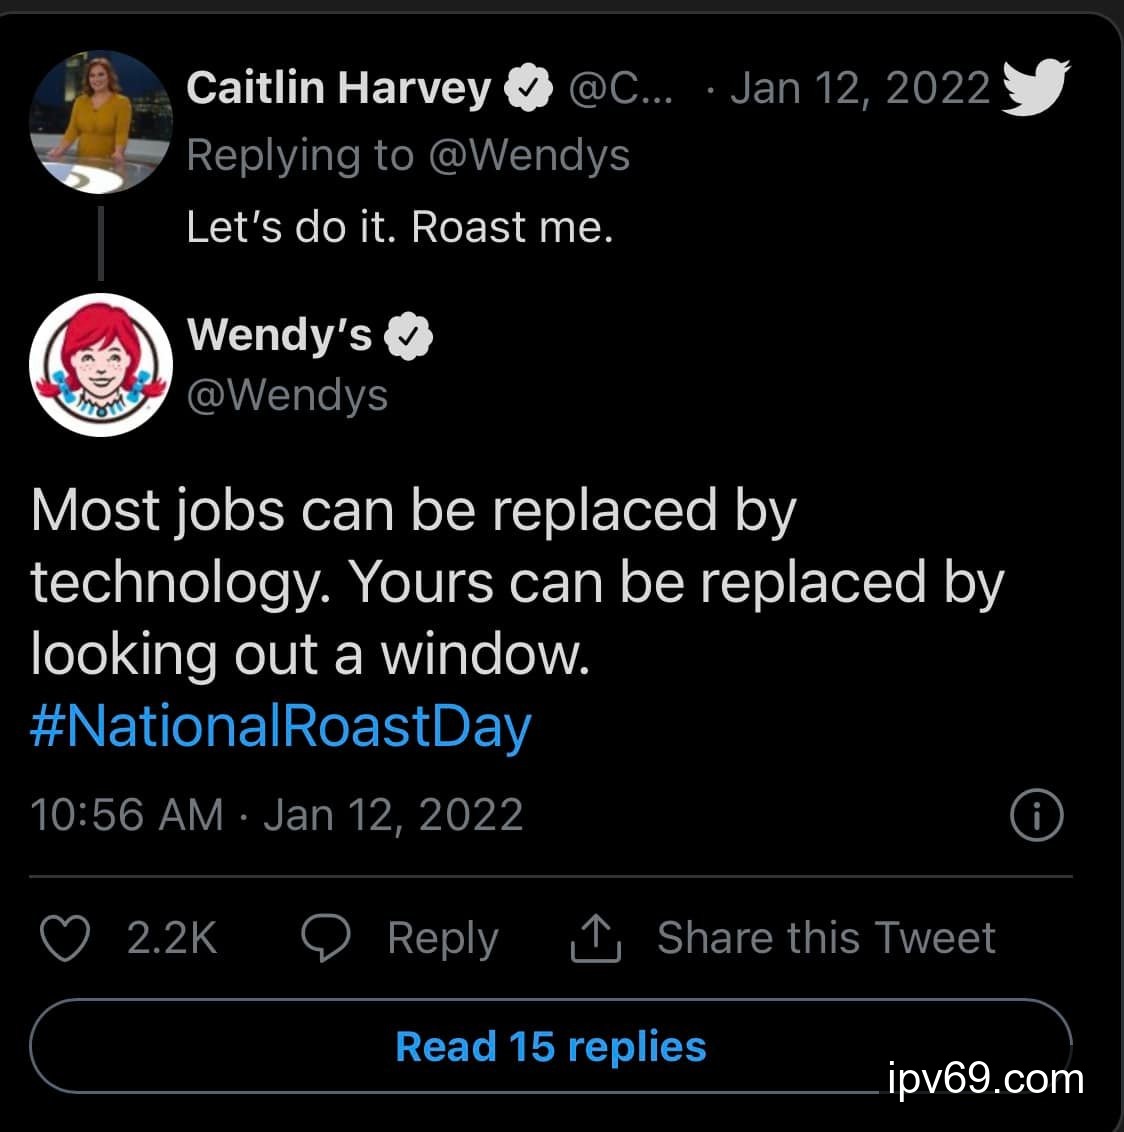Open Wendy's logo profile picture
Viewport: 1124px width, 1132px height.
coord(101,365)
